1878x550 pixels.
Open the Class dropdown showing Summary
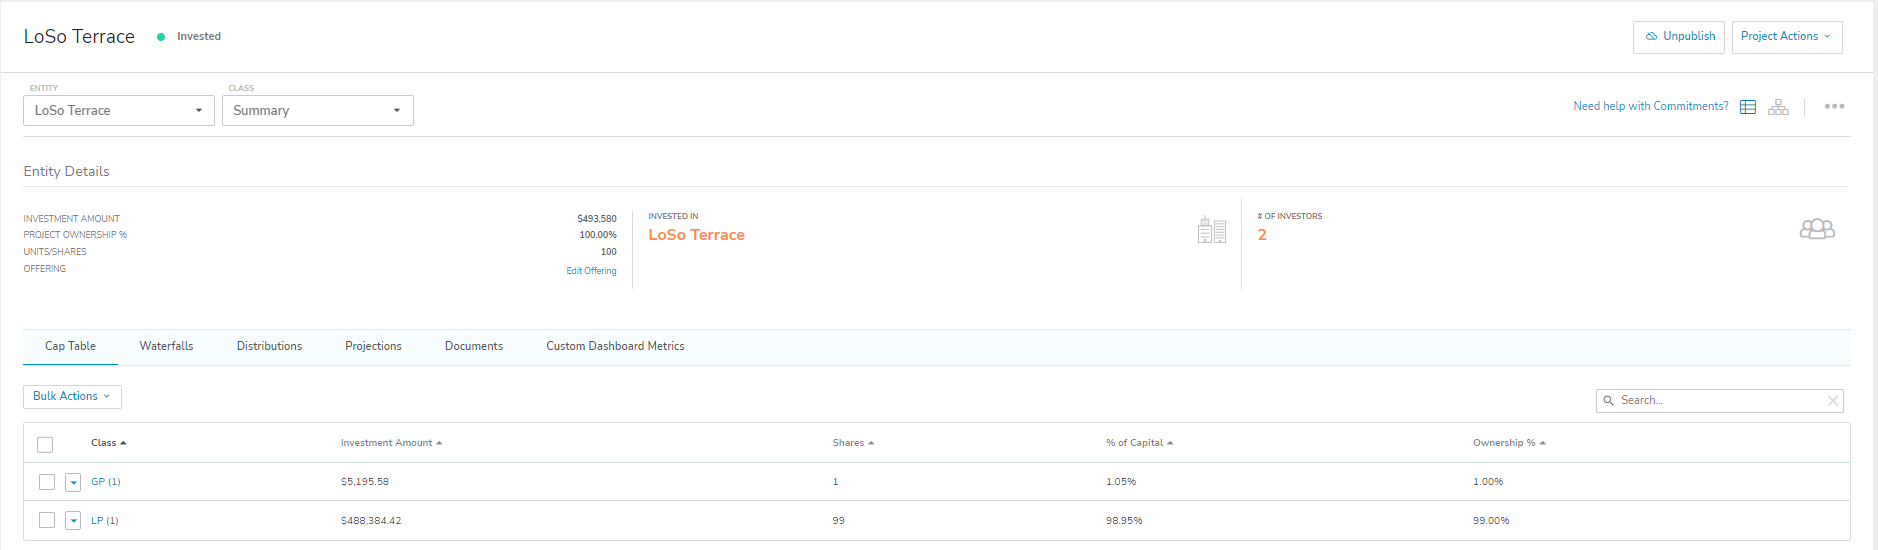click(x=317, y=110)
